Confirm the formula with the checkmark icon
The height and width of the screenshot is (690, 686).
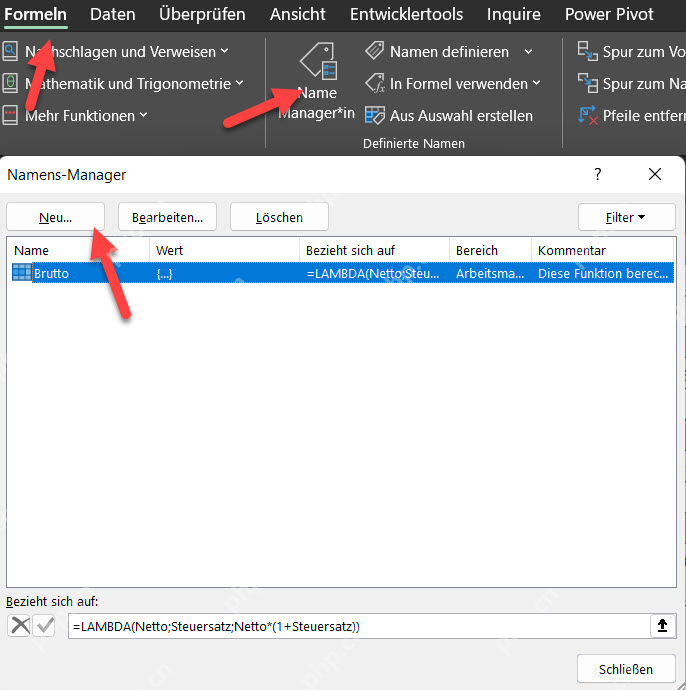[x=44, y=626]
